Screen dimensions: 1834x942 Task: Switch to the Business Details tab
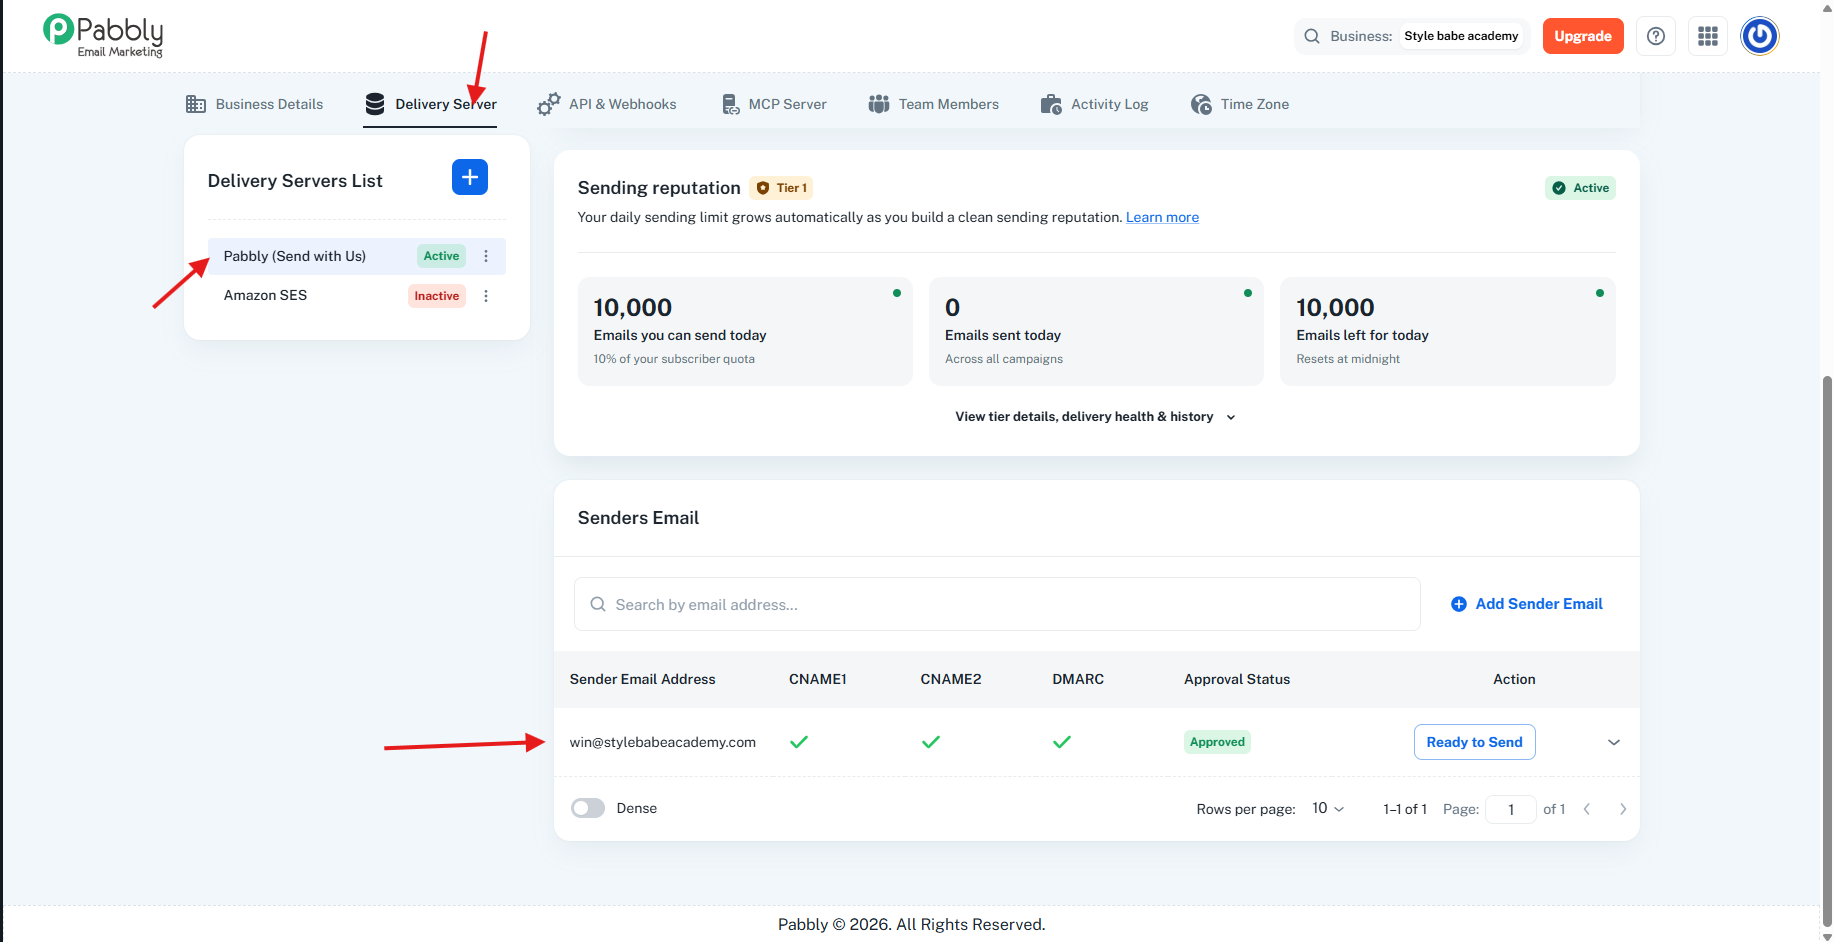coord(255,104)
